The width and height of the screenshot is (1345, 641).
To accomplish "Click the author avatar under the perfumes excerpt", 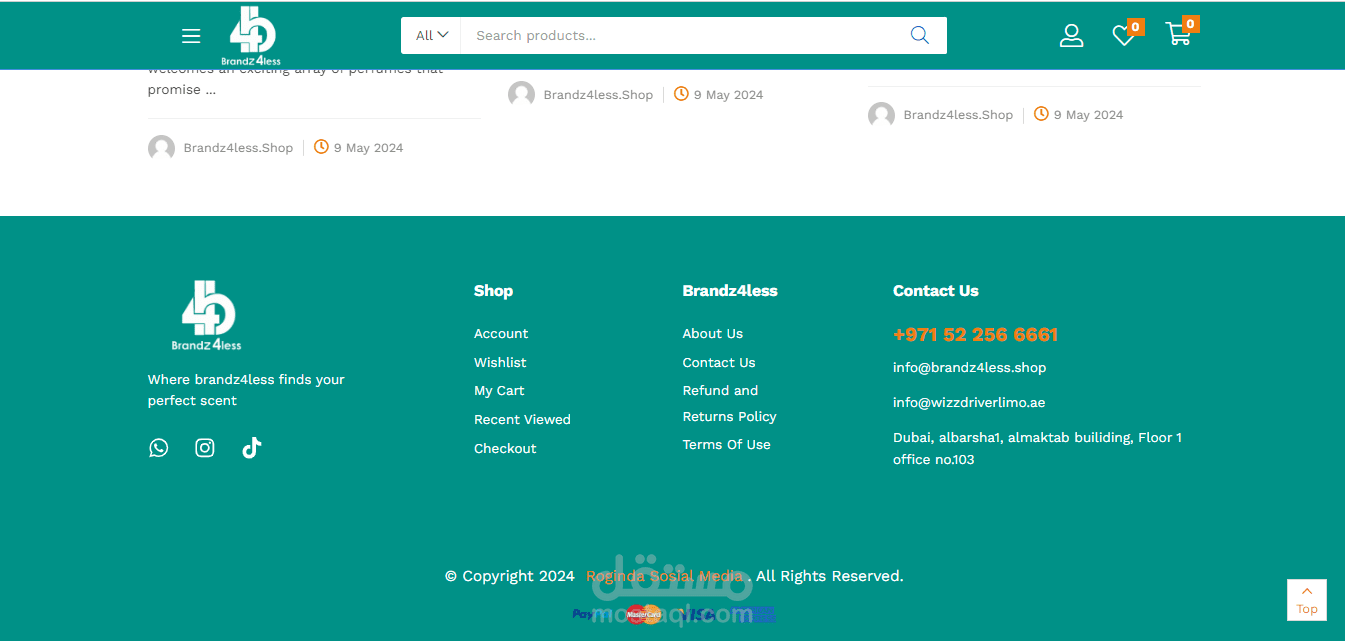I will click(x=161, y=148).
